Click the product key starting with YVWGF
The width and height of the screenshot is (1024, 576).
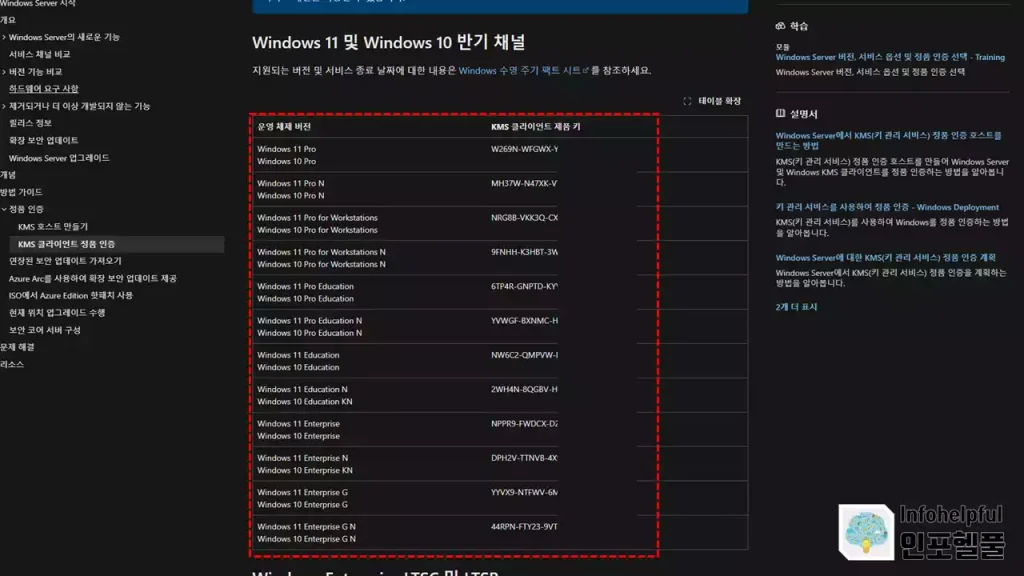pyautogui.click(x=524, y=321)
